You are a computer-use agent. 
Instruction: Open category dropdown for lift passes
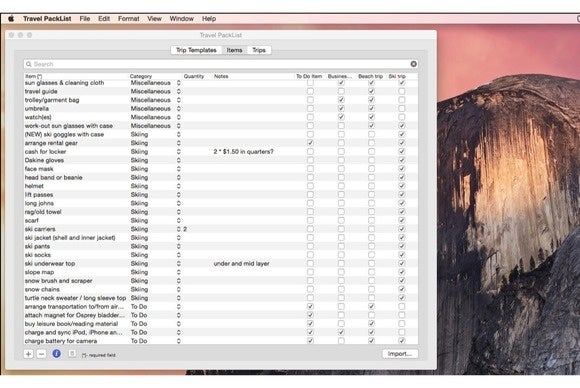[x=179, y=195]
